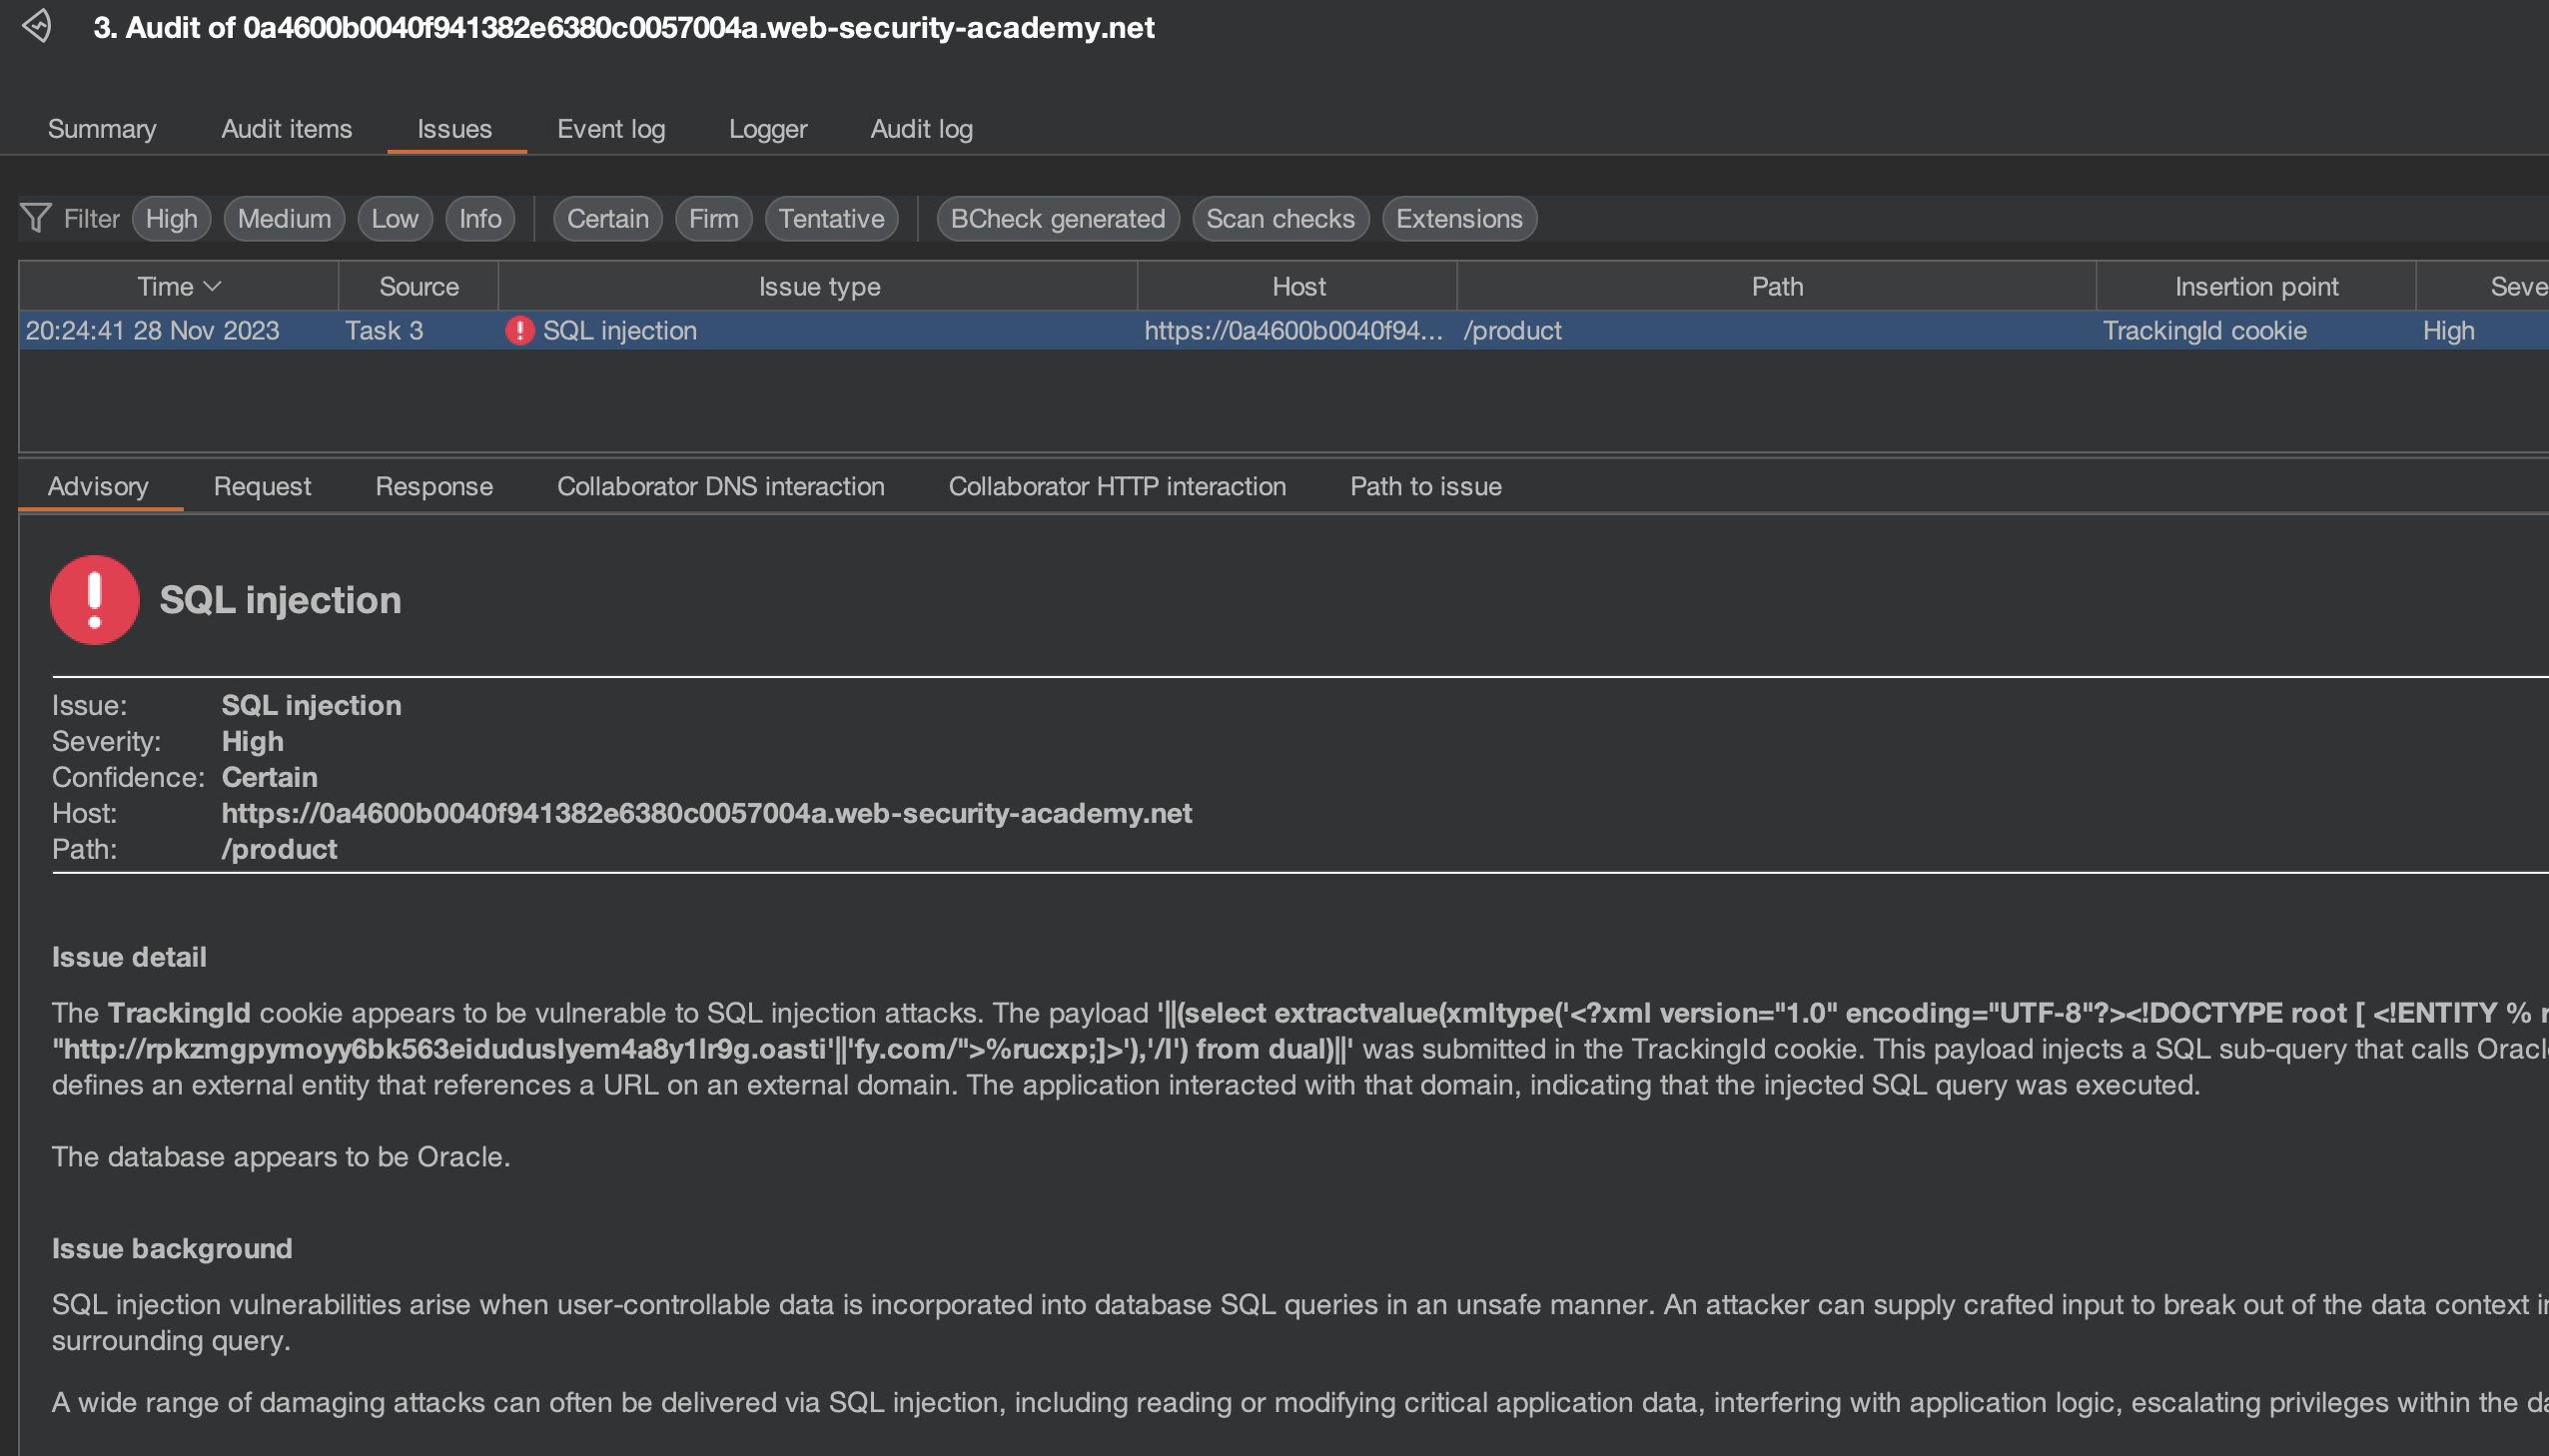Click the back arrow icon beside audit title
This screenshot has height=1456, width=2549.
coord(38,26)
